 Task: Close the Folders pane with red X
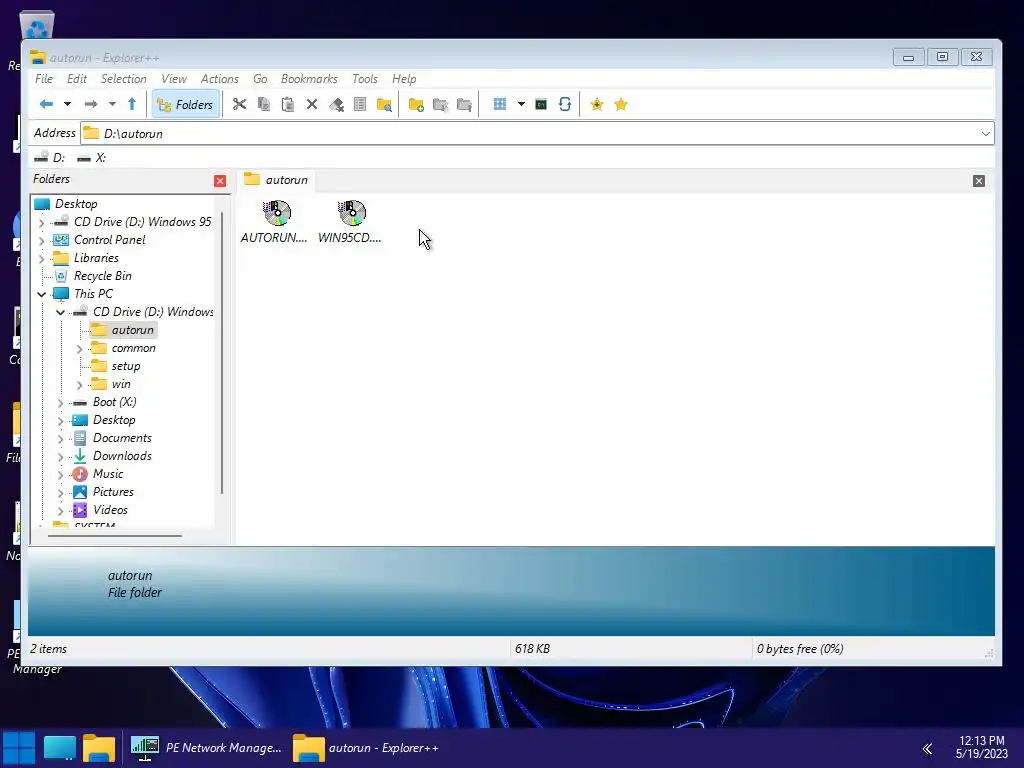(x=220, y=181)
